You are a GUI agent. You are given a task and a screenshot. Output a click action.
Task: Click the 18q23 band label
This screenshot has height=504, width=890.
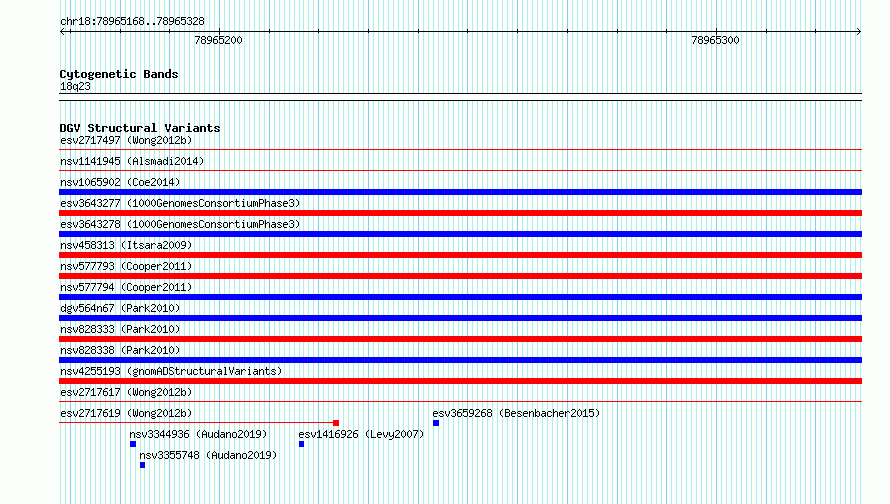click(x=75, y=86)
